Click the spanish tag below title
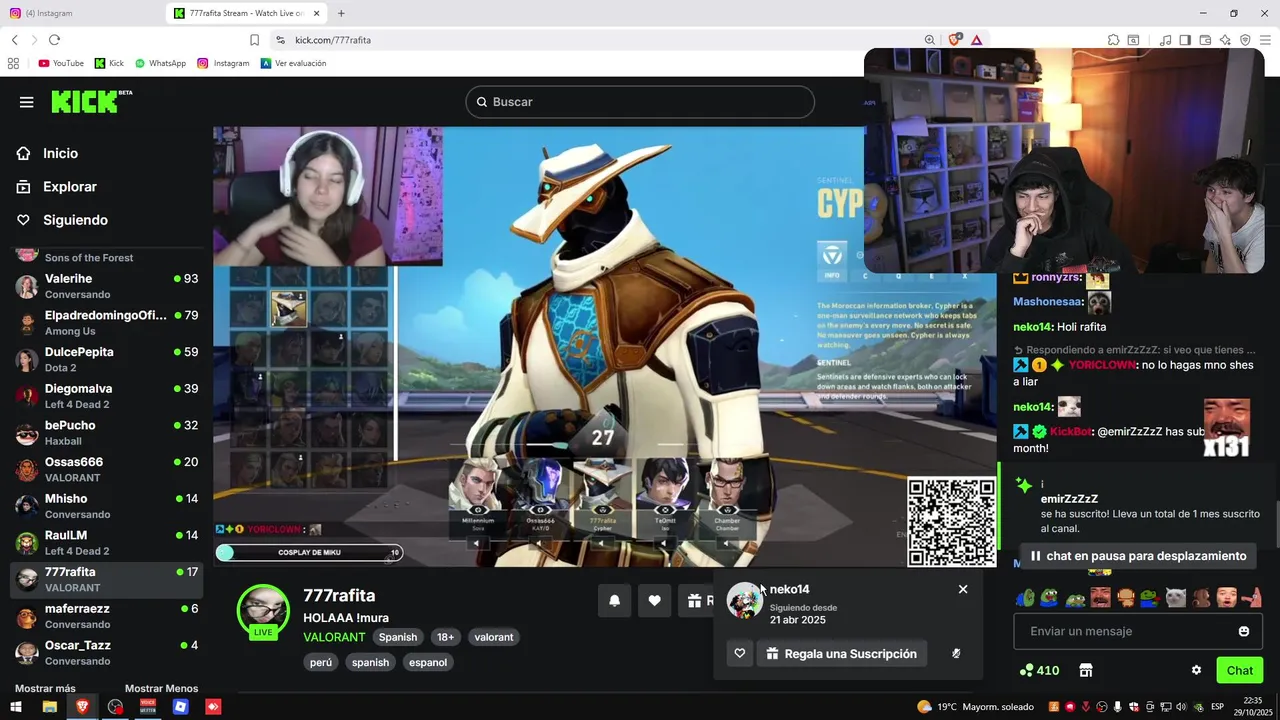The height and width of the screenshot is (720, 1280). click(370, 662)
